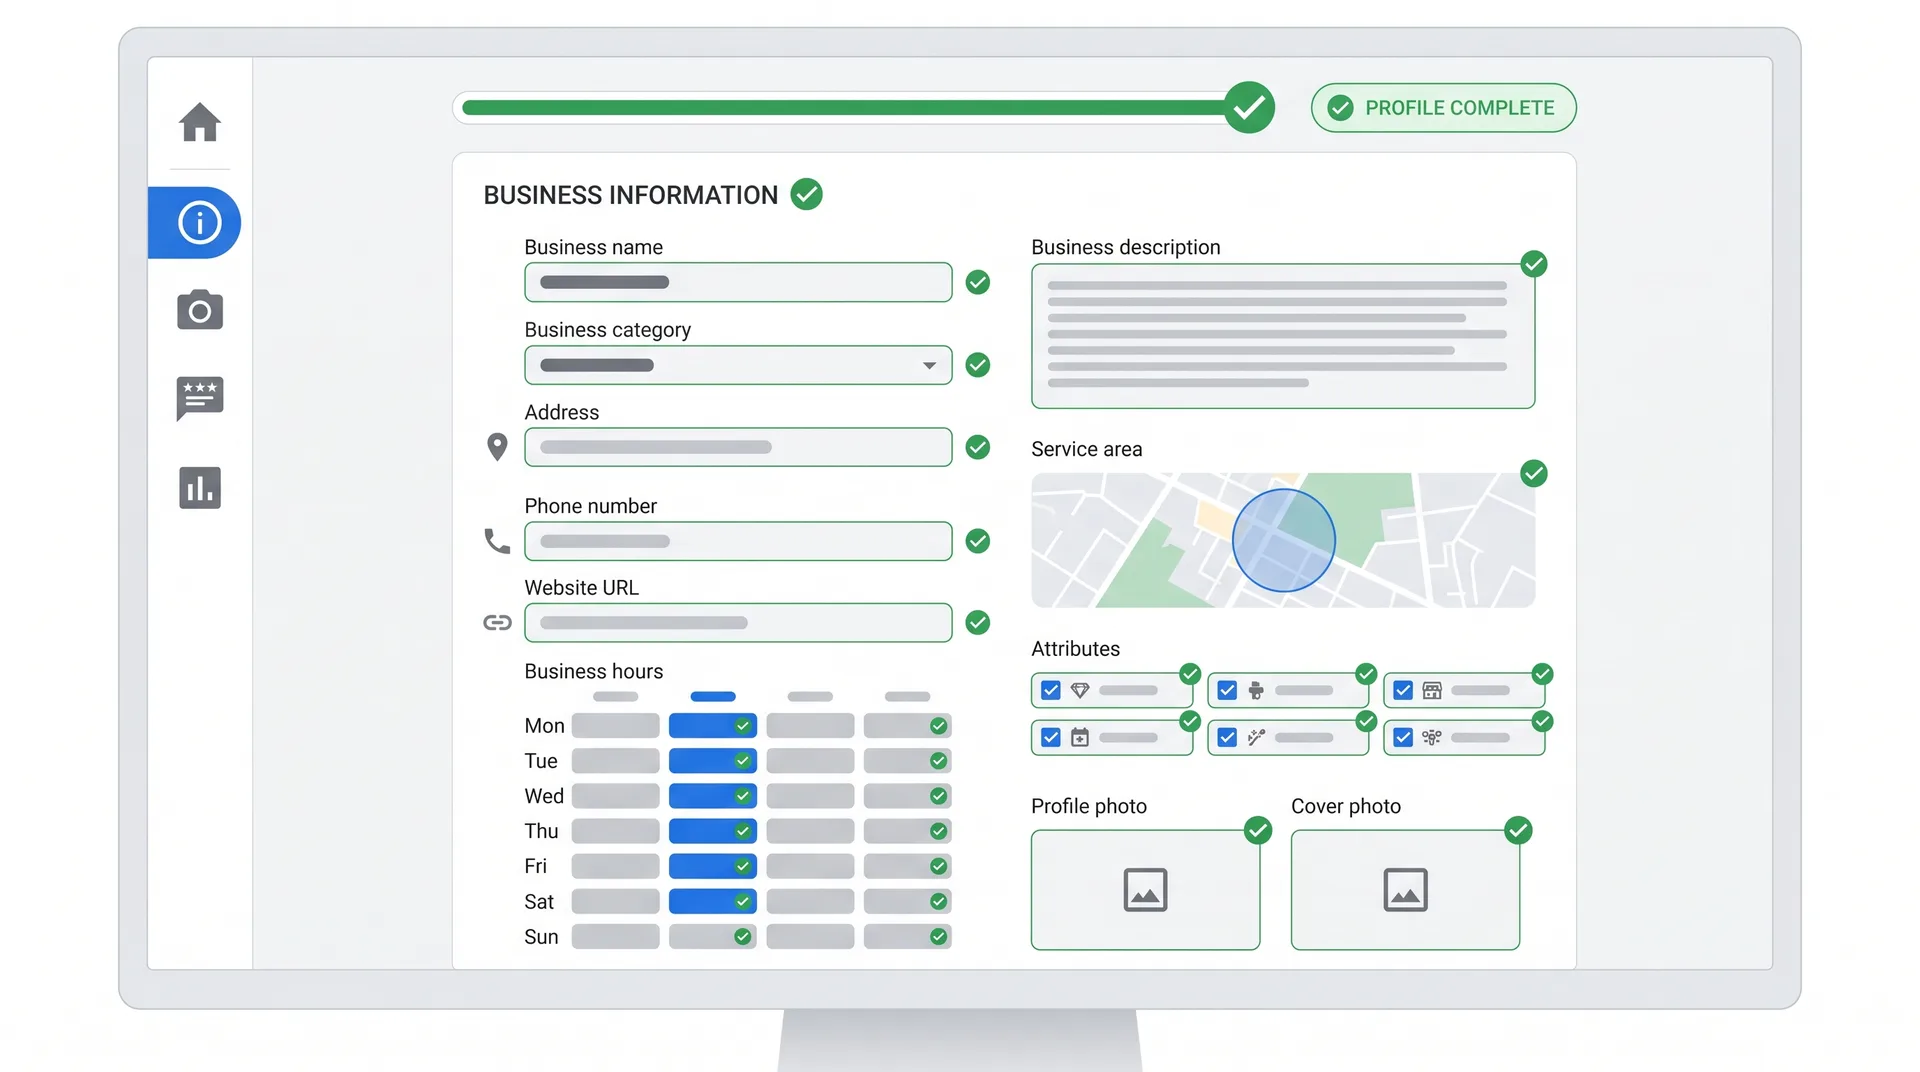Image resolution: width=1920 pixels, height=1072 pixels.
Task: Click the Cover photo placeholder
Action: click(x=1405, y=890)
